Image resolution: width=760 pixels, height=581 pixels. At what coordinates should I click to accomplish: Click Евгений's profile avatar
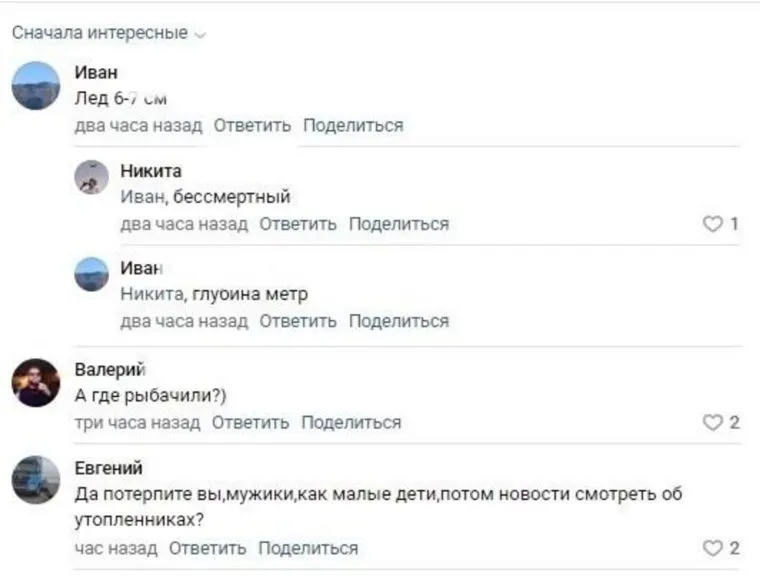tap(36, 480)
